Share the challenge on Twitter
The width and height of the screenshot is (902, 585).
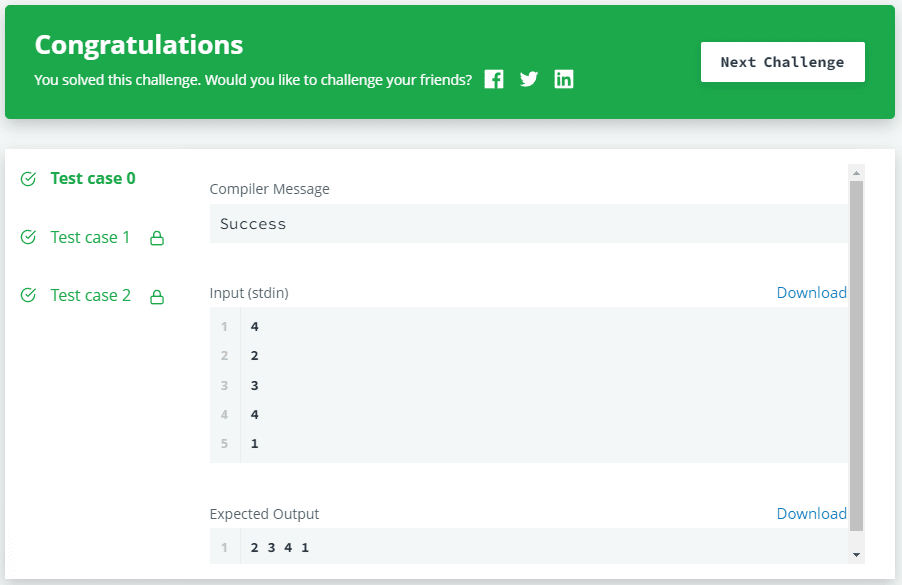[529, 80]
